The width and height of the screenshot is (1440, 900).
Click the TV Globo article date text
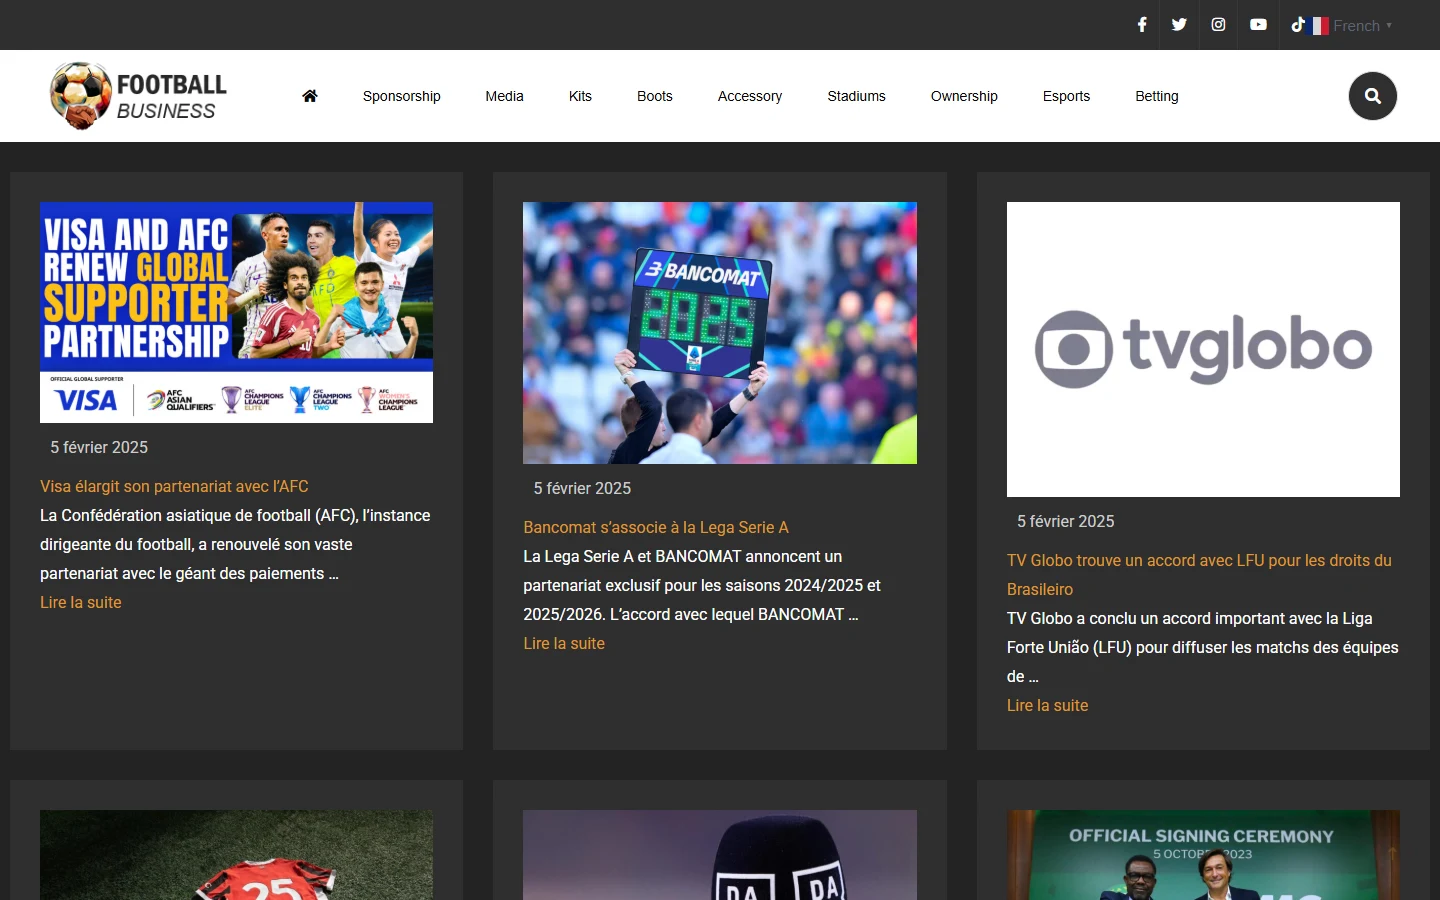1065,522
